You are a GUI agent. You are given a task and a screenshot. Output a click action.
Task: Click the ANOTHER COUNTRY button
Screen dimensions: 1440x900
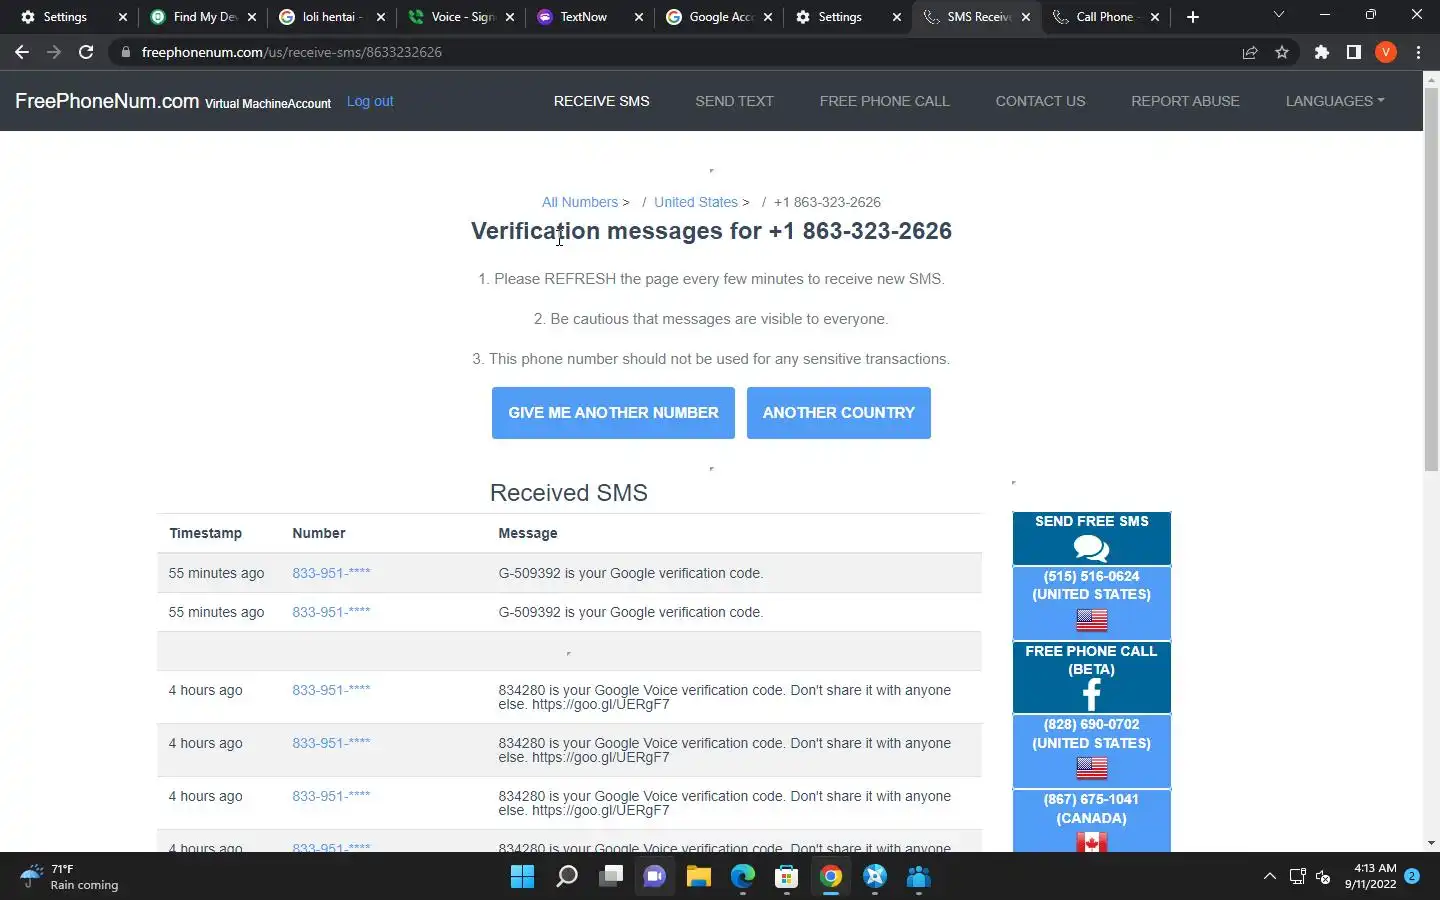click(838, 413)
